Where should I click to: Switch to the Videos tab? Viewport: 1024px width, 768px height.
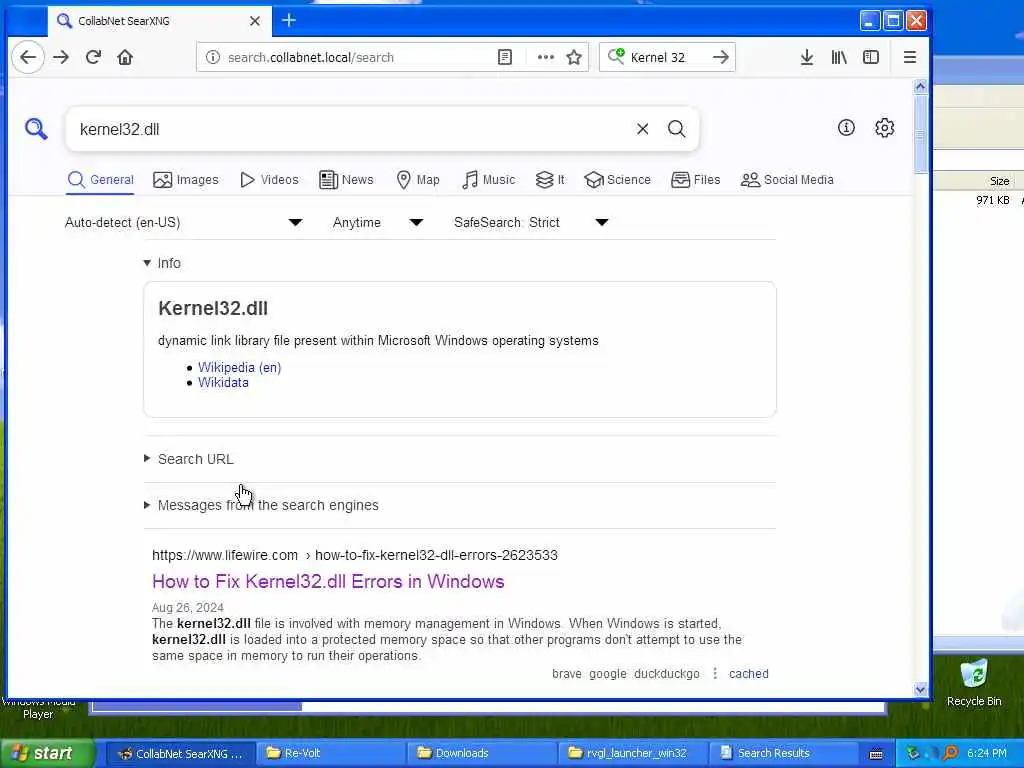click(x=269, y=180)
